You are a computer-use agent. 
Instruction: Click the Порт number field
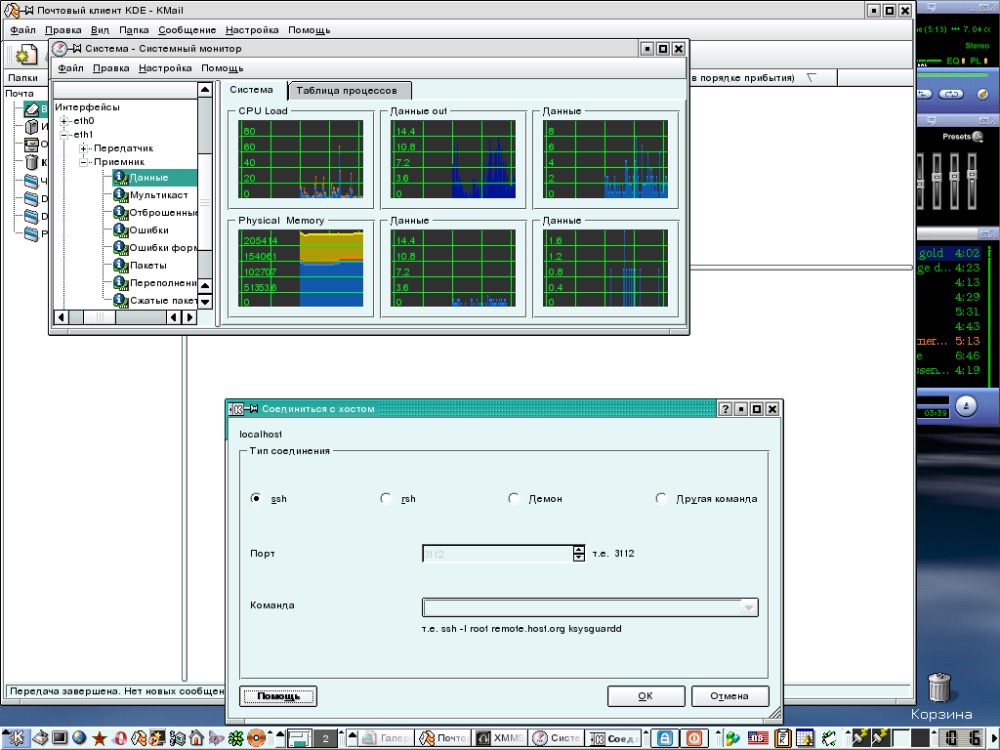click(497, 554)
